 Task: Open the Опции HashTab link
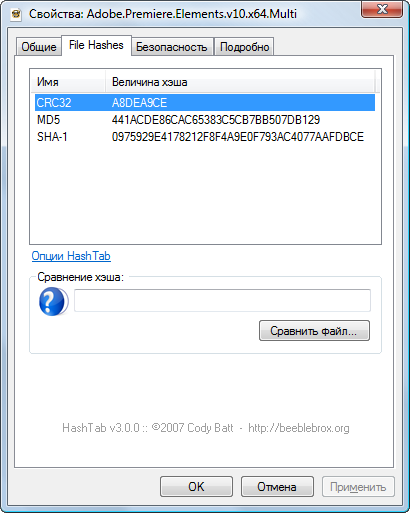click(71, 256)
